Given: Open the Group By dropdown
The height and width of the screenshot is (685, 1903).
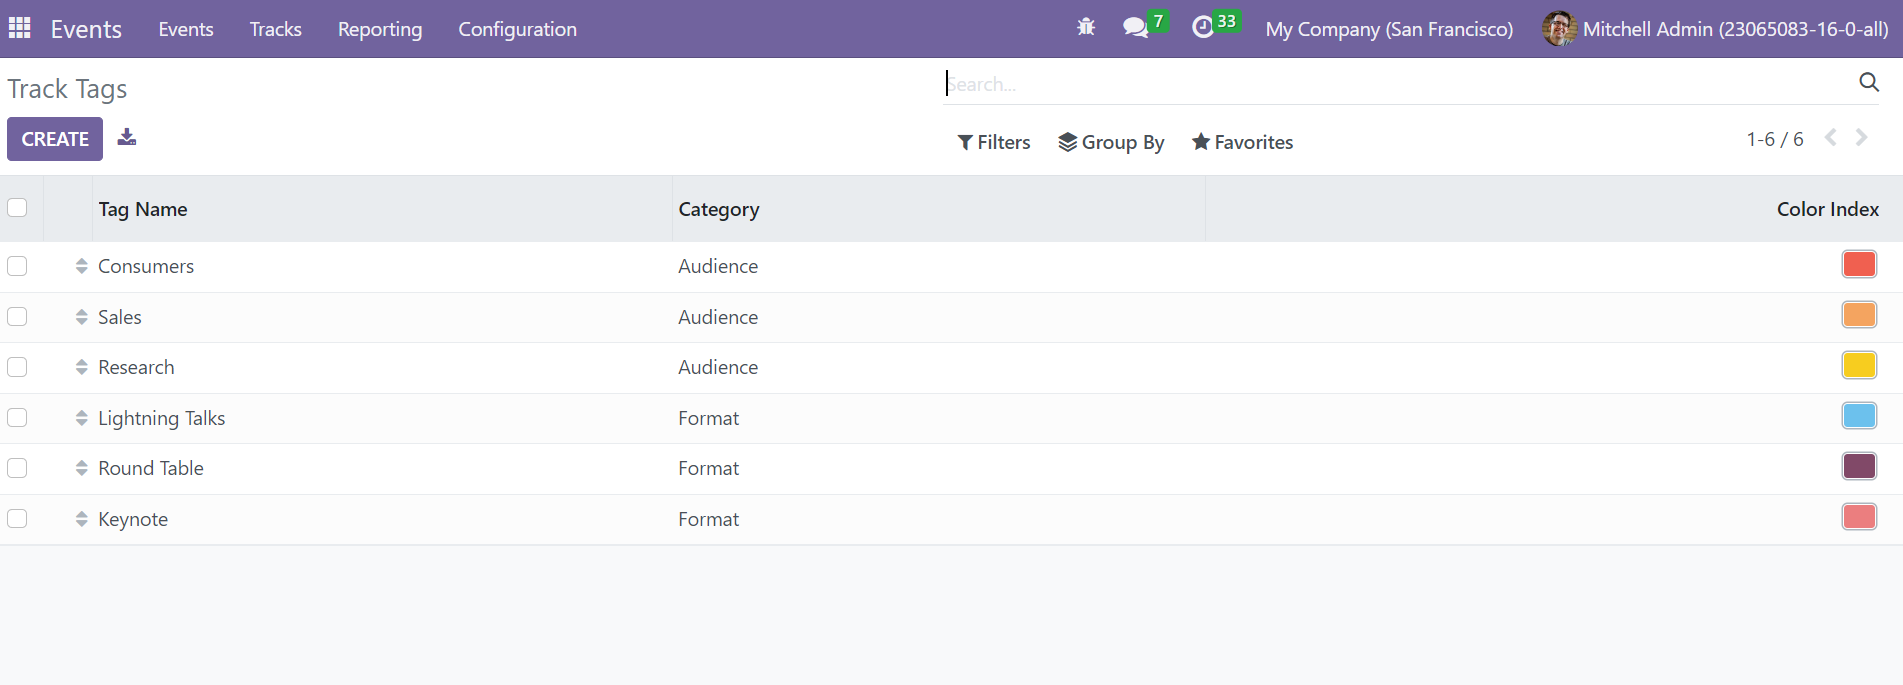Looking at the screenshot, I should pyautogui.click(x=1111, y=142).
